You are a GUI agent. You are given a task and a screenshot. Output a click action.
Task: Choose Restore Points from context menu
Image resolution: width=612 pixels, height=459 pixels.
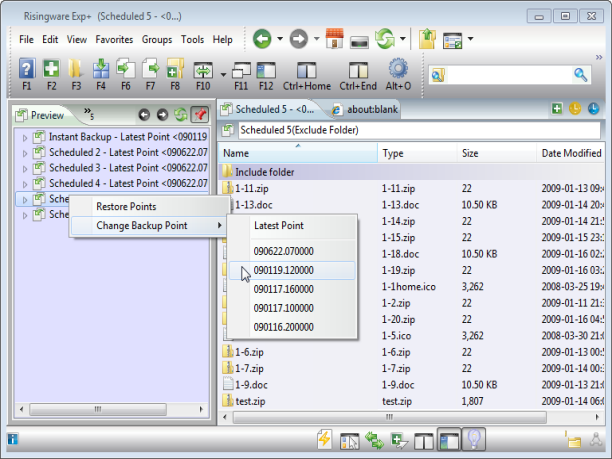tap(125, 206)
